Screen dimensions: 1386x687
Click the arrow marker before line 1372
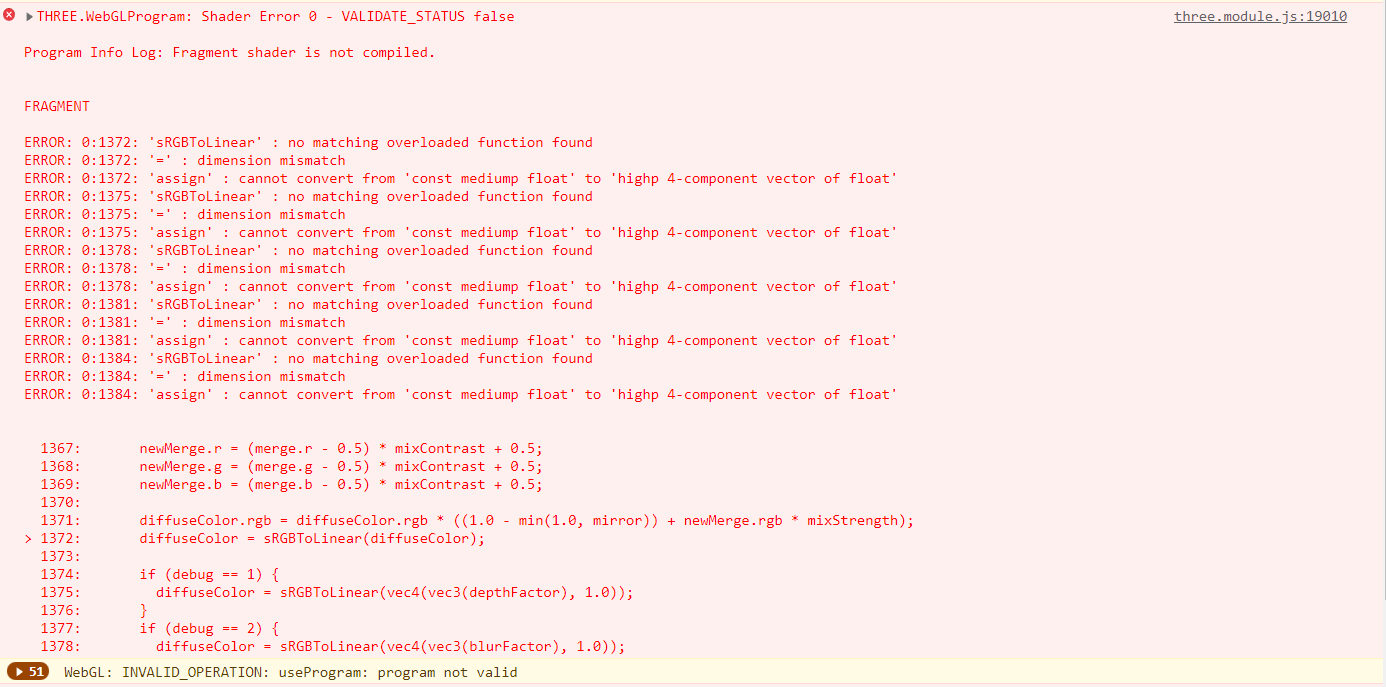click(x=29, y=539)
